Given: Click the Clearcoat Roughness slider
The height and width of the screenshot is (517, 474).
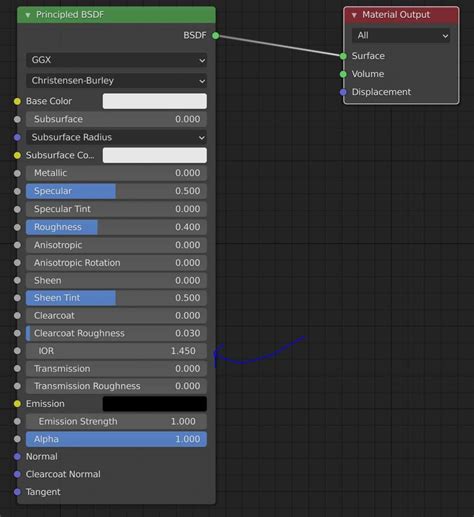Looking at the screenshot, I should pyautogui.click(x=116, y=333).
